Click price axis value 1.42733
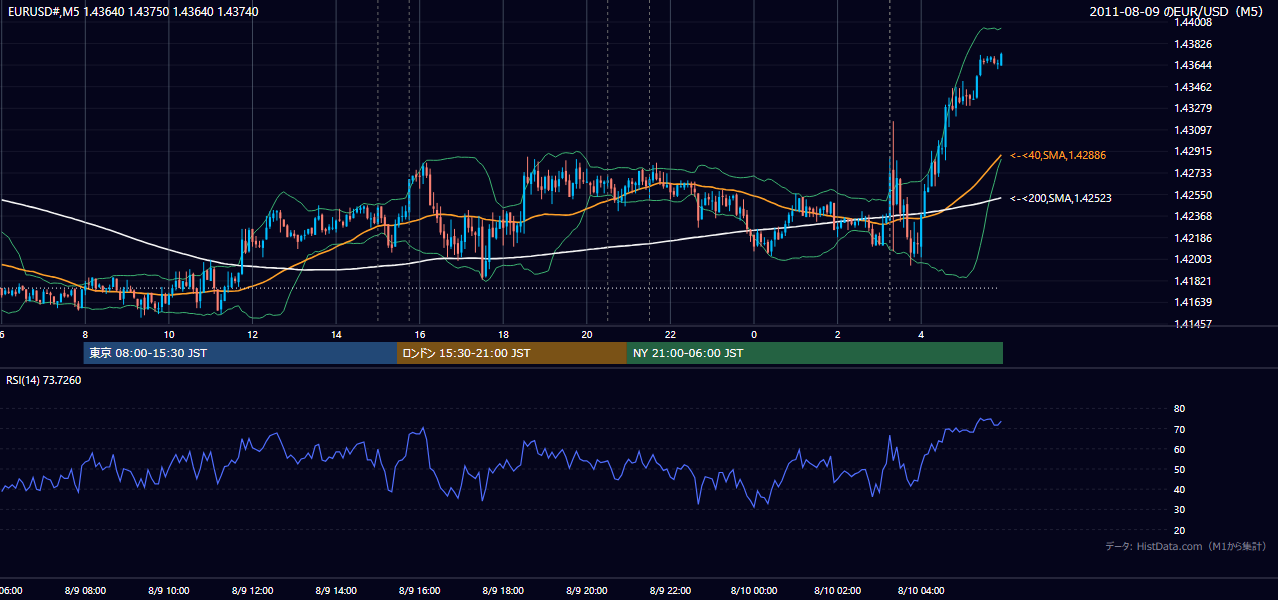The image size is (1278, 600). (x=1193, y=173)
